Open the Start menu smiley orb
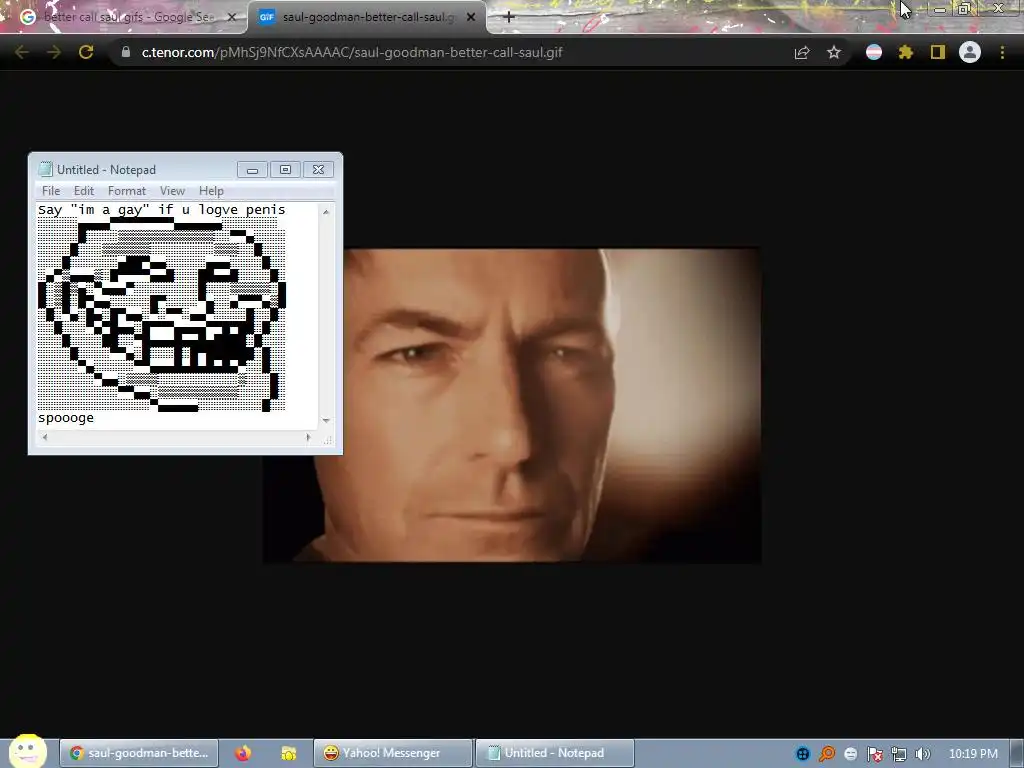The height and width of the screenshot is (768, 1024). click(27, 751)
